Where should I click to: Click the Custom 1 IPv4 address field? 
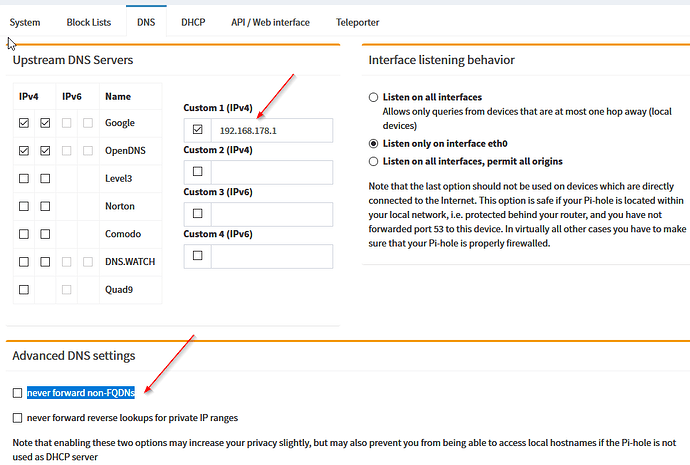click(x=272, y=130)
